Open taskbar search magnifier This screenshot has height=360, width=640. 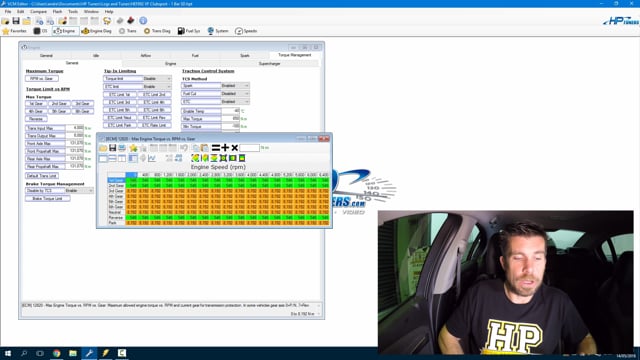pos(24,353)
